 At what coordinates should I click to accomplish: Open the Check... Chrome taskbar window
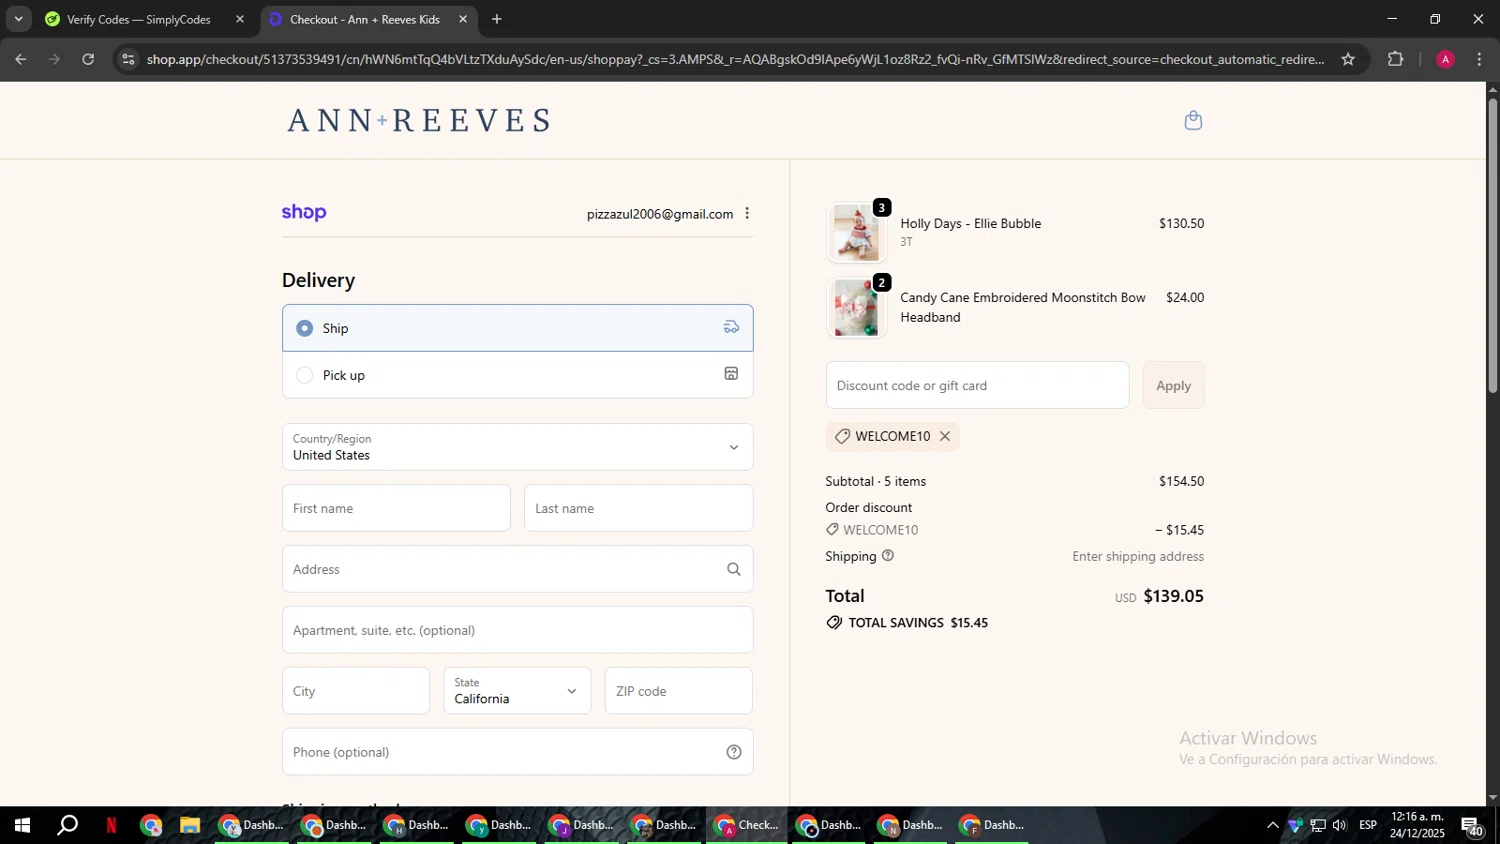[747, 826]
